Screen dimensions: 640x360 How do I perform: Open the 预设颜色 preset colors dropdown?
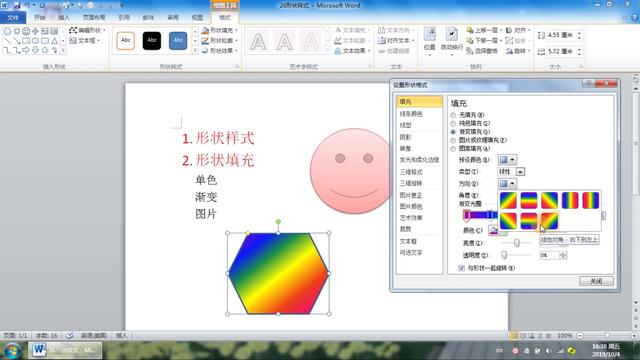[507, 160]
